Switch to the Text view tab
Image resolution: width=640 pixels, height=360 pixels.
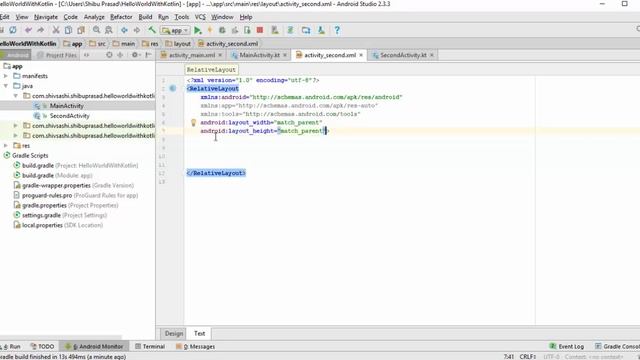[x=199, y=333]
